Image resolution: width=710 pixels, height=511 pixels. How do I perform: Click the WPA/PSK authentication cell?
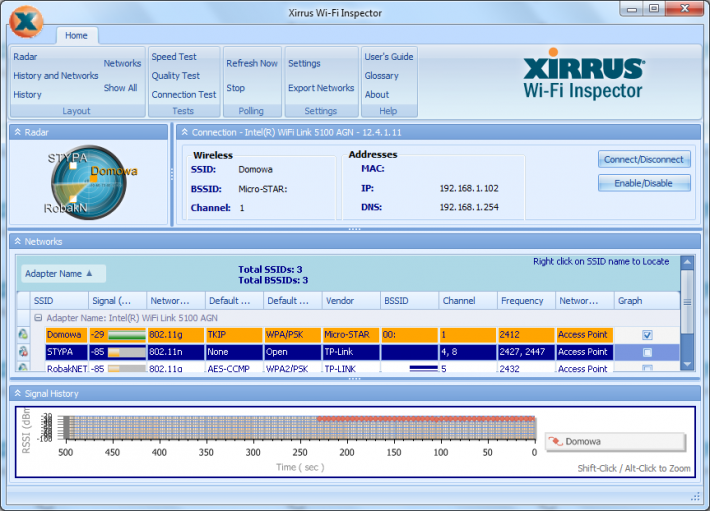coord(293,335)
